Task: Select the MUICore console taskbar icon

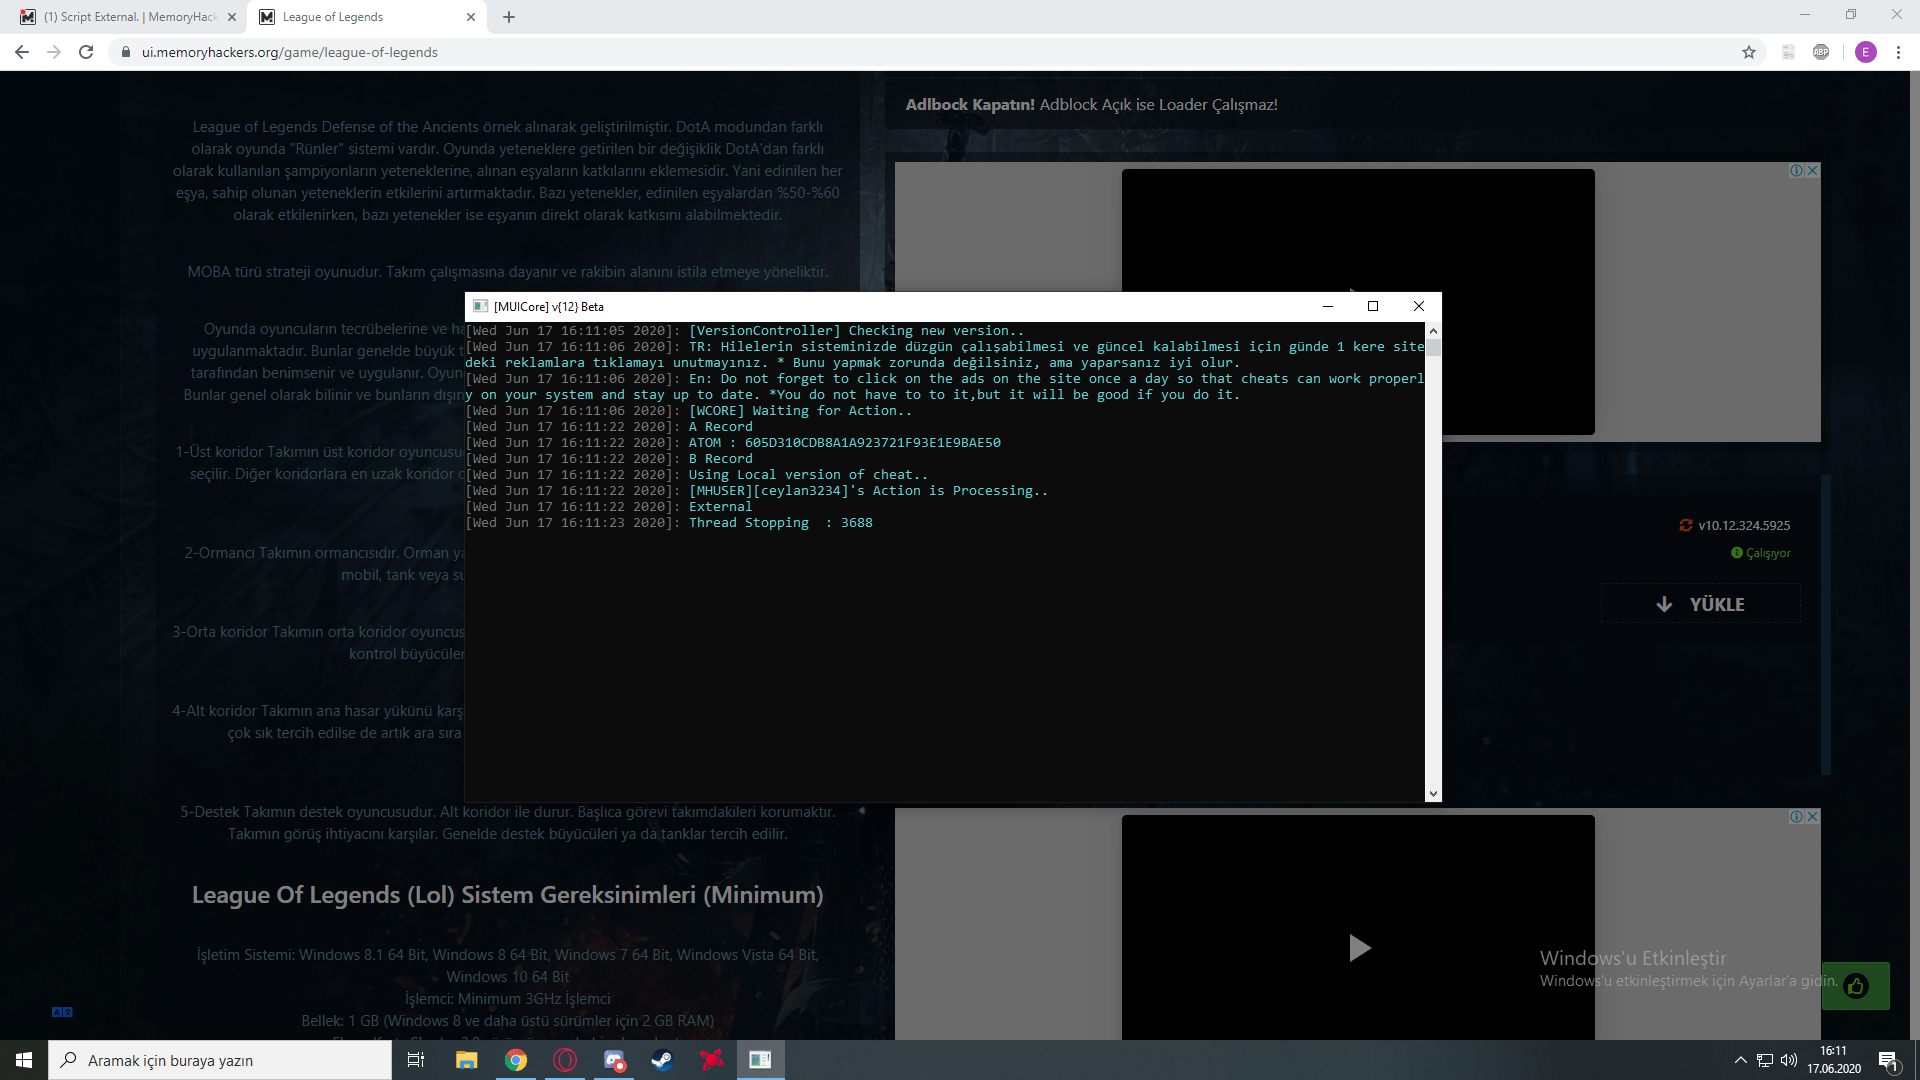Action: tap(760, 1060)
